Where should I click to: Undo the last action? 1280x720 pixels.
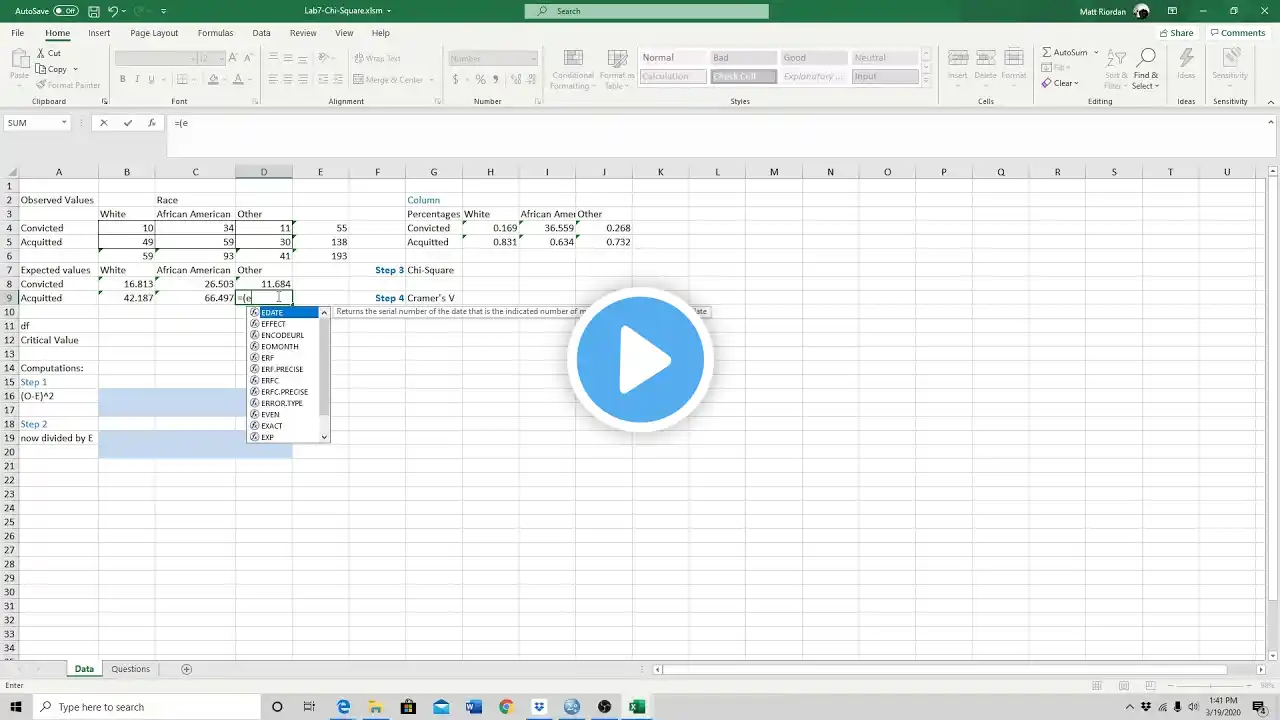[113, 11]
